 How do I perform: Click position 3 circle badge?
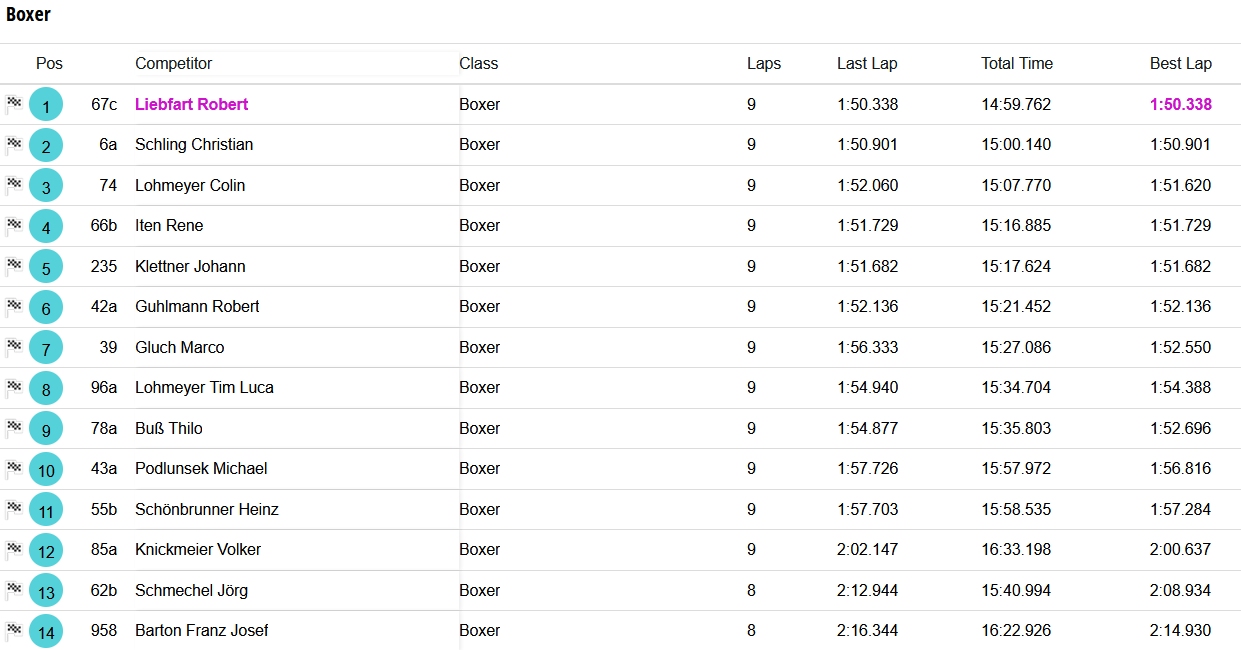click(46, 186)
